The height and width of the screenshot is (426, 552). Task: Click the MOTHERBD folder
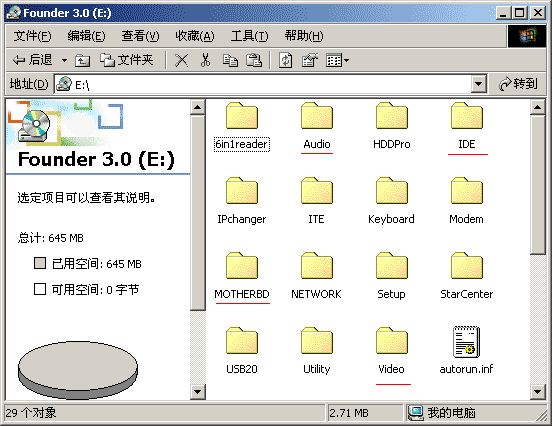pyautogui.click(x=242, y=276)
